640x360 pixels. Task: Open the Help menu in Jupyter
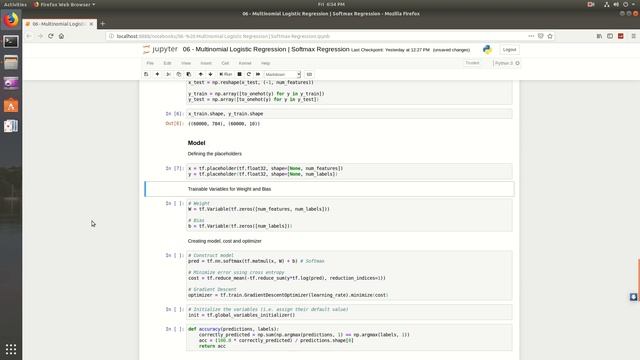click(265, 63)
